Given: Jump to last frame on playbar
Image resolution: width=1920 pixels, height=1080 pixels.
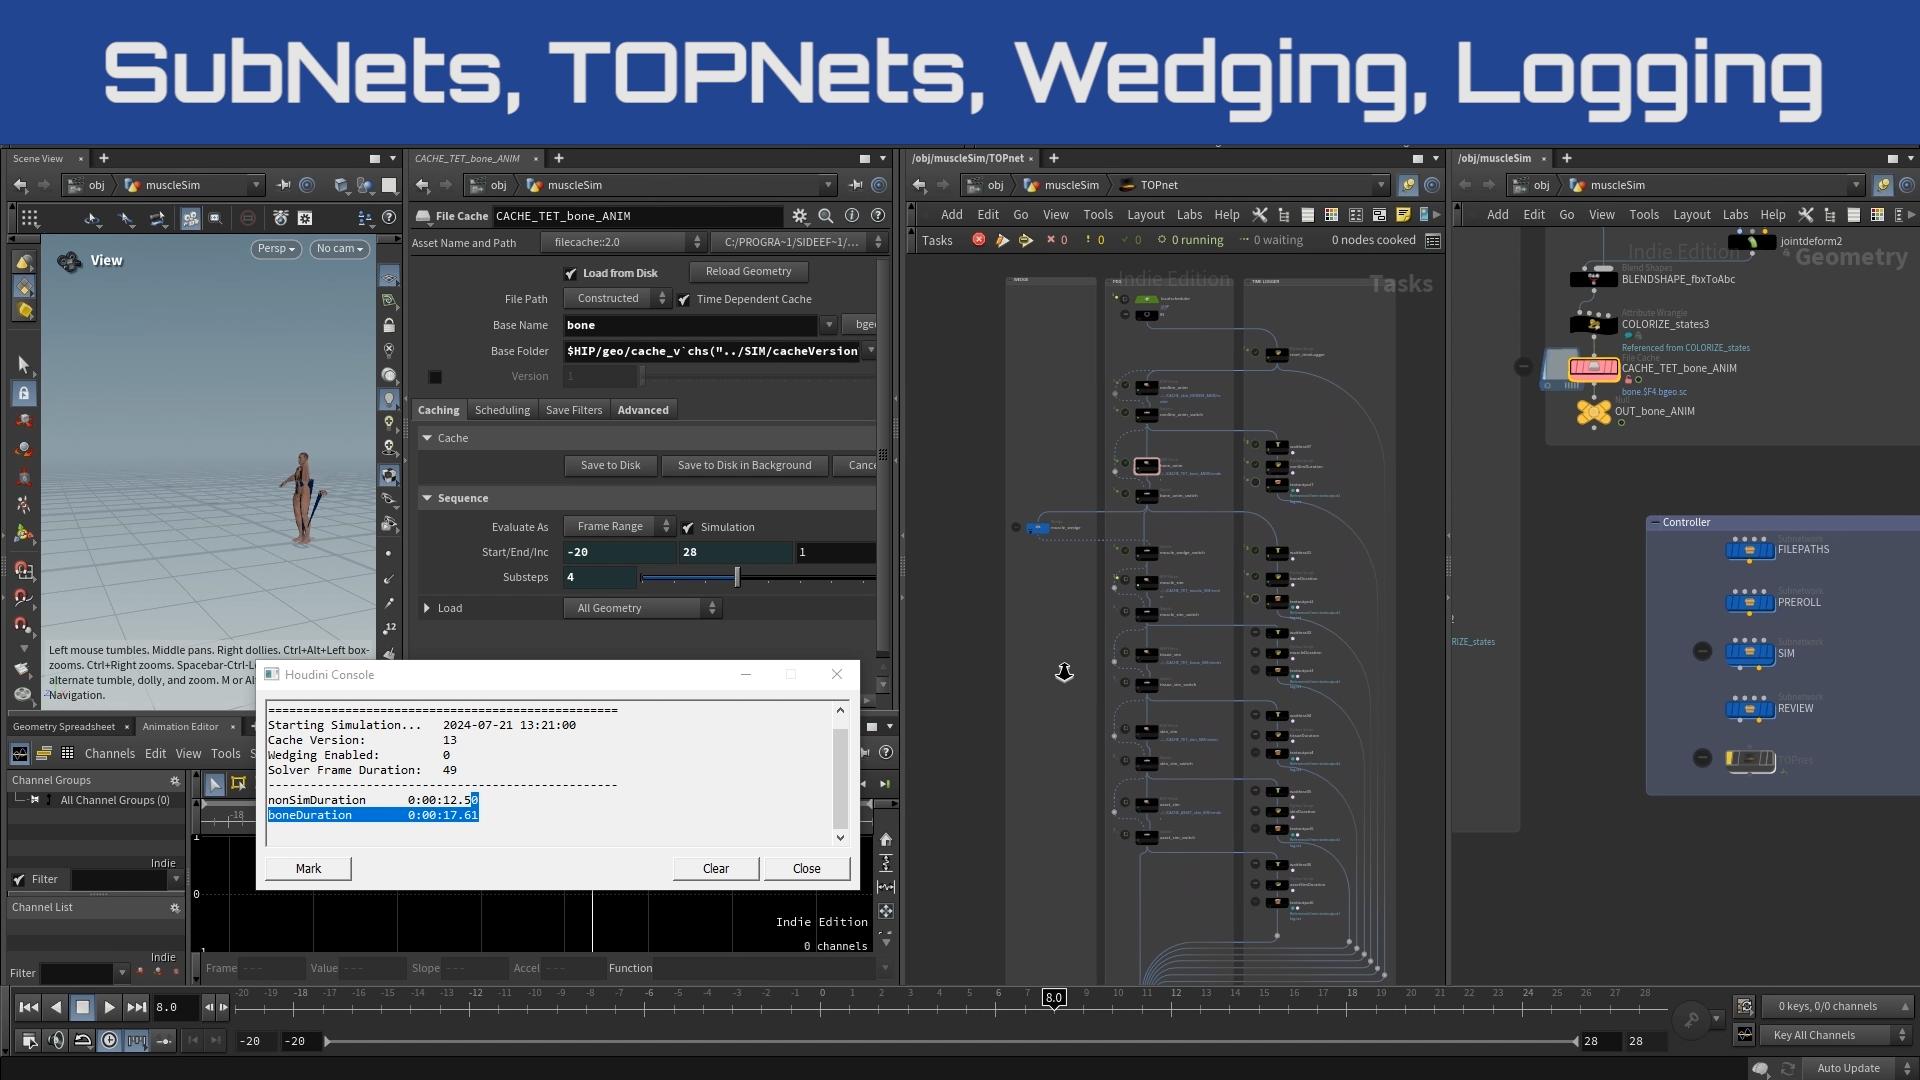Looking at the screenshot, I should [x=137, y=1007].
